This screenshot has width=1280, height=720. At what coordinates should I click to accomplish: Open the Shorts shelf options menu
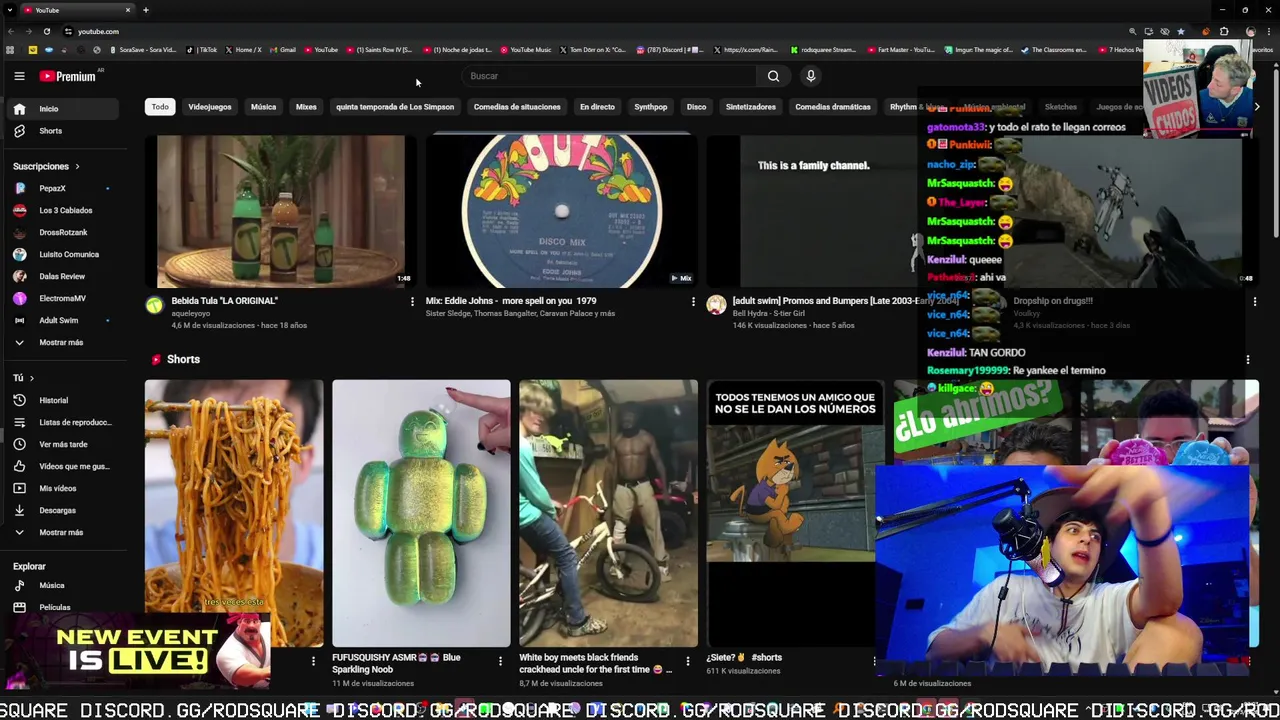pyautogui.click(x=1248, y=359)
